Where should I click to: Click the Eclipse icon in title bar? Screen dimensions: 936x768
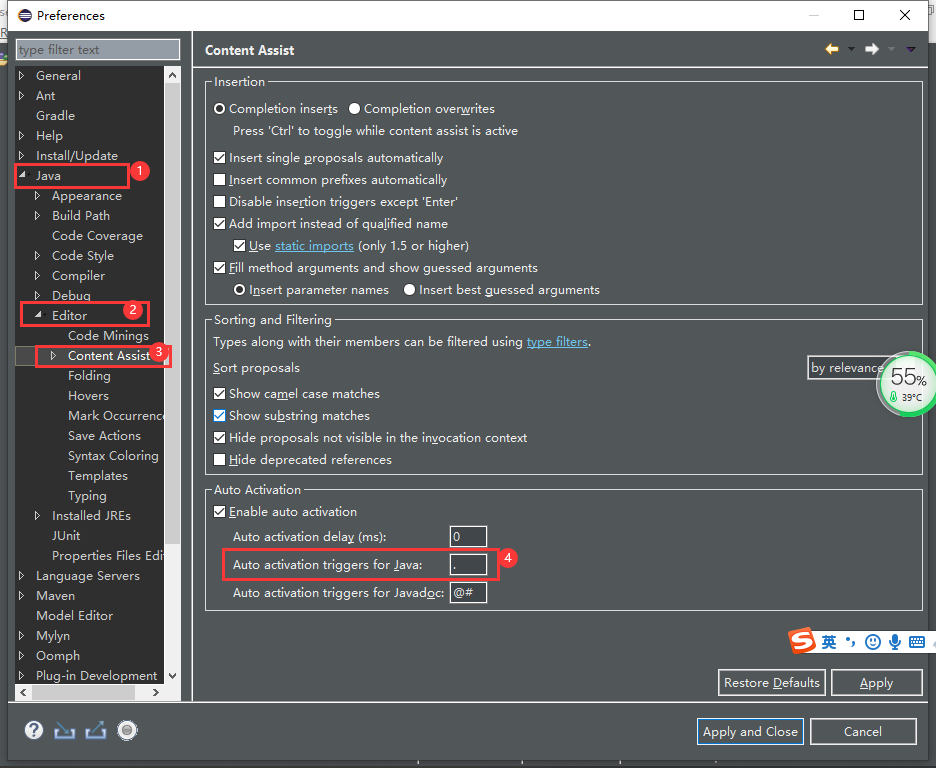tap(24, 15)
